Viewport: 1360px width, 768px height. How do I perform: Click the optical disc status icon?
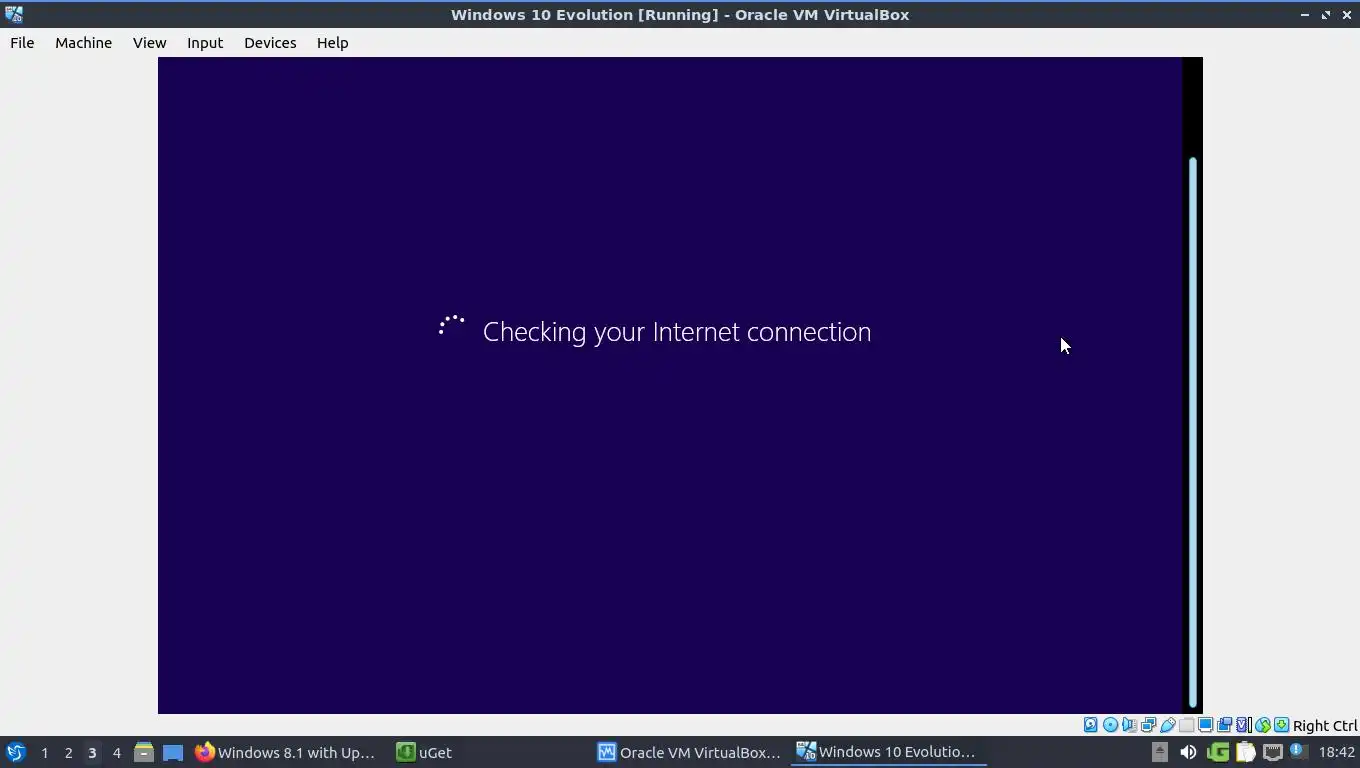coord(1110,725)
